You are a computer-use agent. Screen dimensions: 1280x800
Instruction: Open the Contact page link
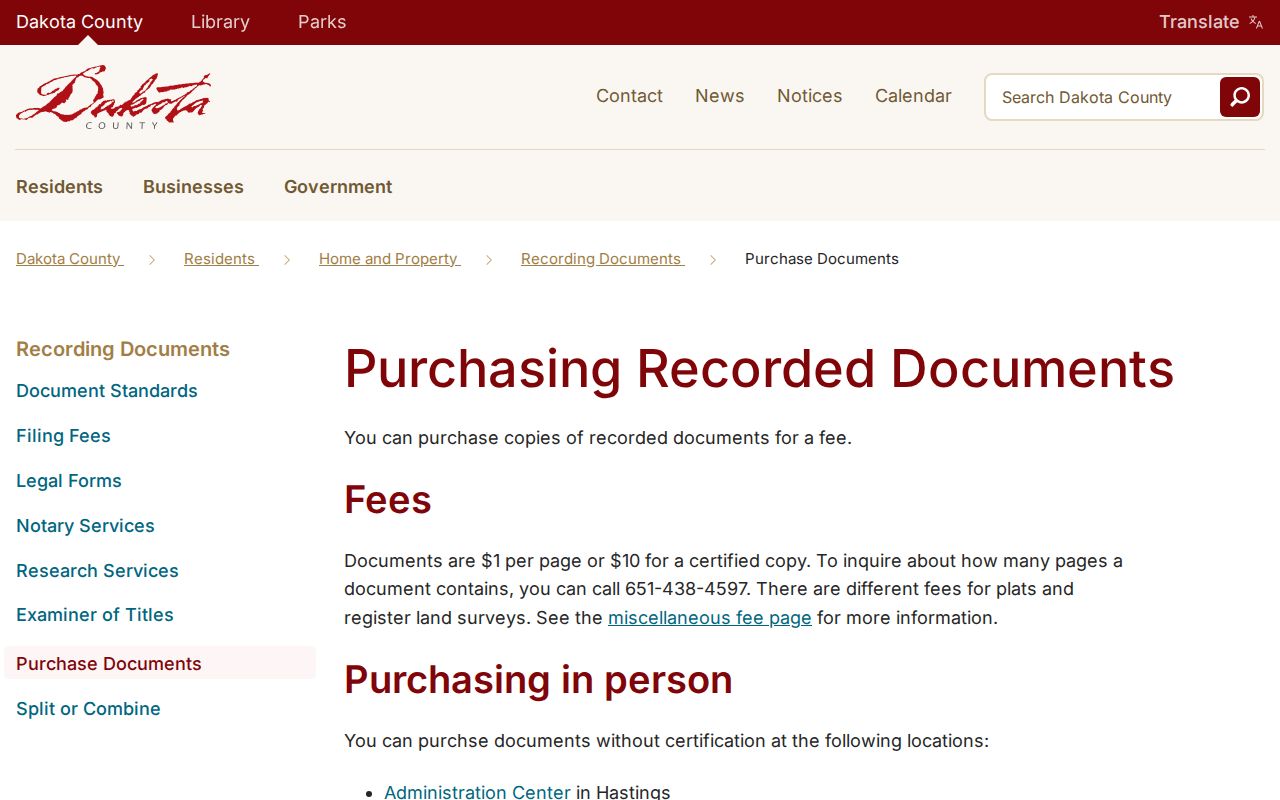629,96
